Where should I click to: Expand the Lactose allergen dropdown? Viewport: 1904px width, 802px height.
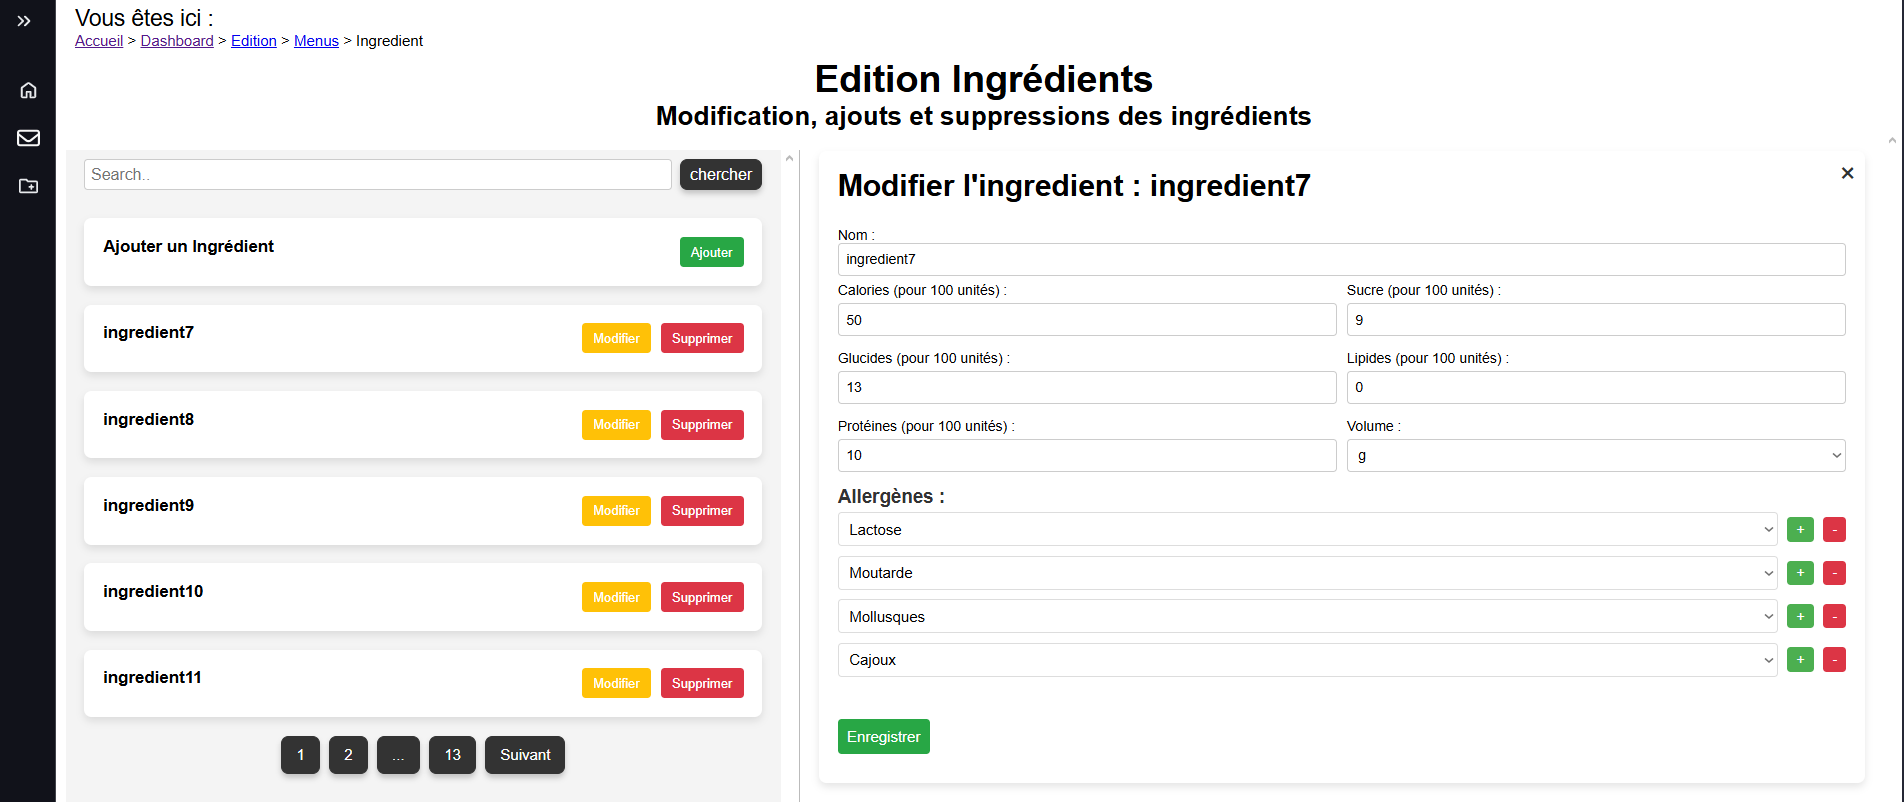[x=1307, y=530]
